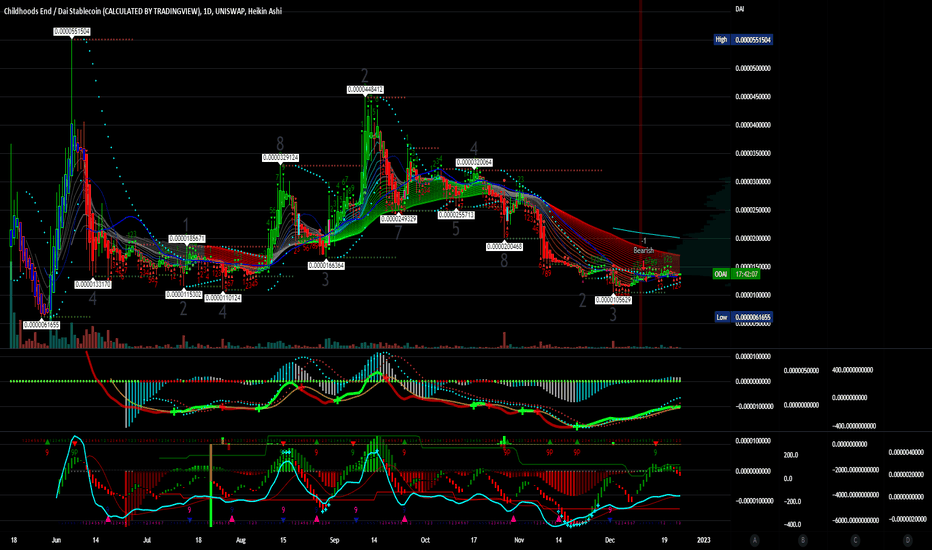Click the blue 'Low' price label
The width and height of the screenshot is (932, 550).
(x=722, y=317)
